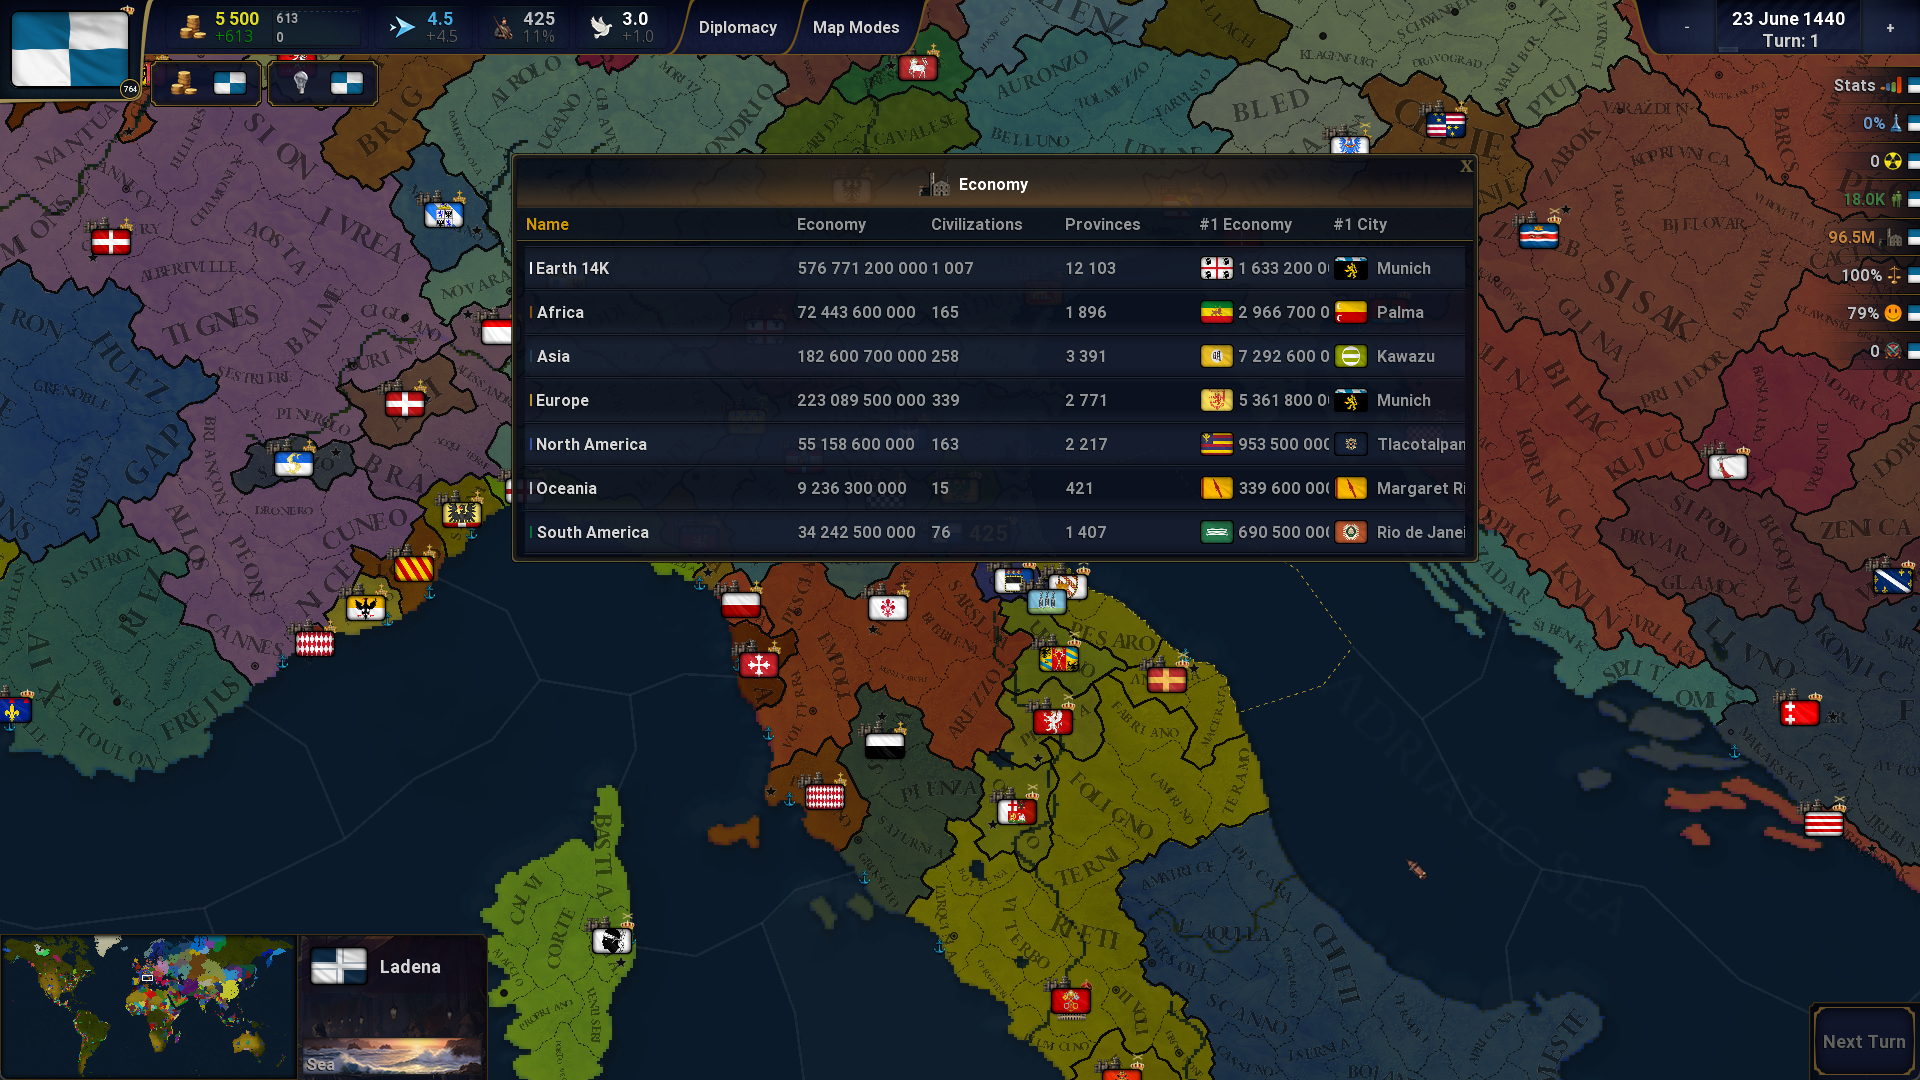Screen dimensions: 1920x1080
Task: Click the red flag with cross near Split
Action: pos(1799,713)
